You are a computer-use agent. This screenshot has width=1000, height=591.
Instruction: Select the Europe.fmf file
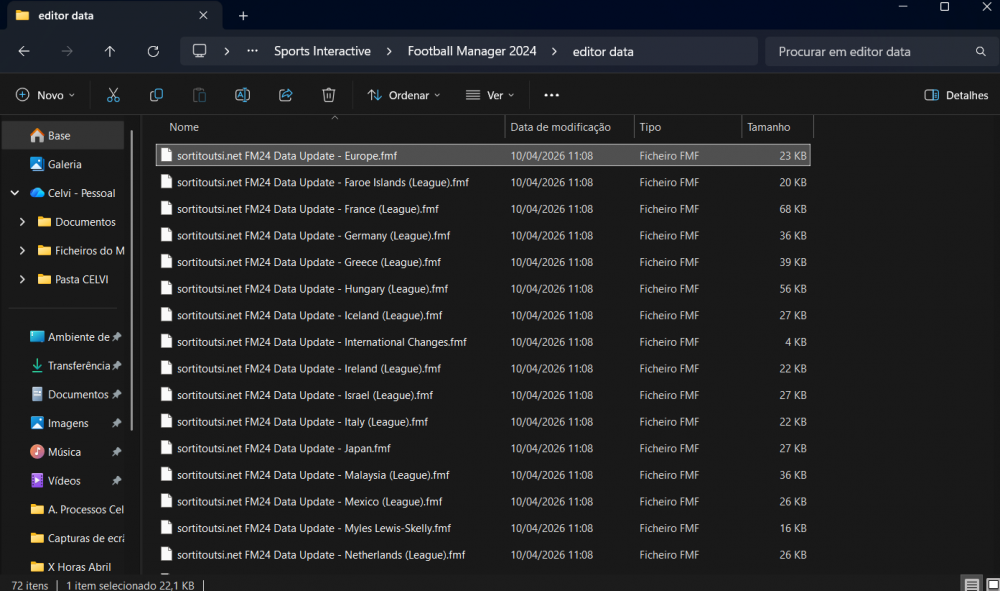pos(483,156)
